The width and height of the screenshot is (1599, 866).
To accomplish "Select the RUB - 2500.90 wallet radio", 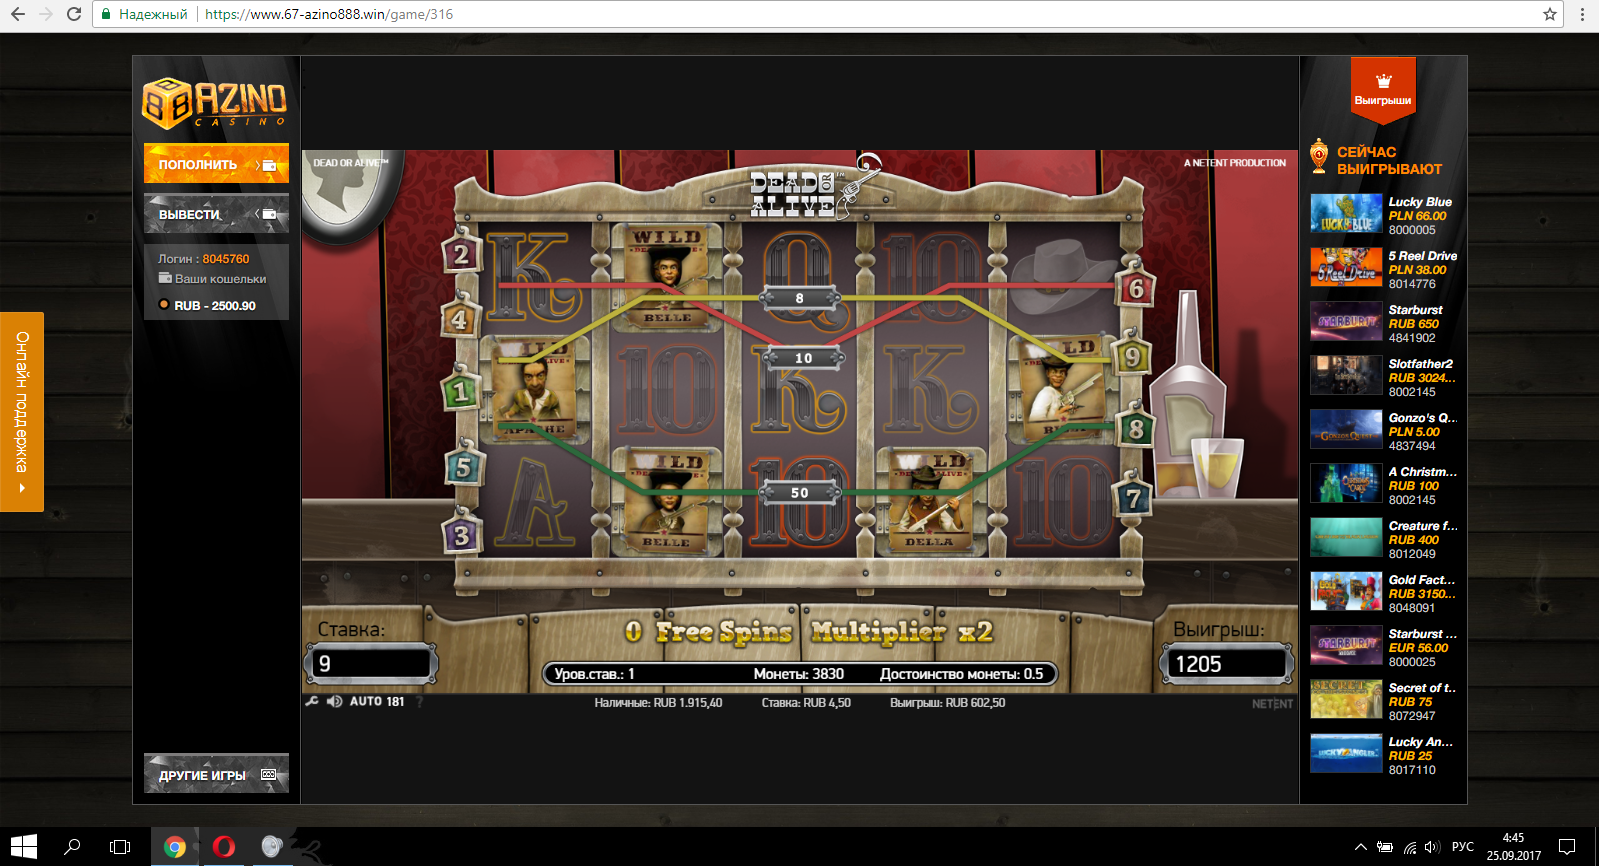I will 164,305.
